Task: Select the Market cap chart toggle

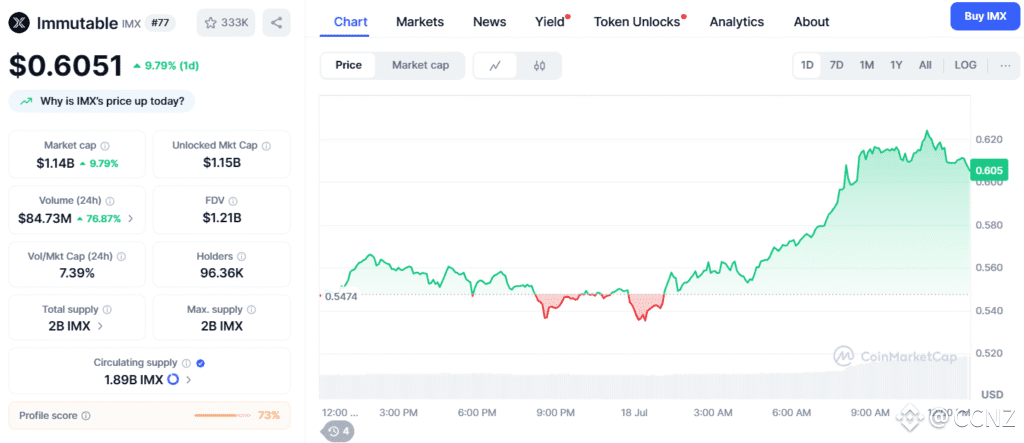Action: coord(421,65)
